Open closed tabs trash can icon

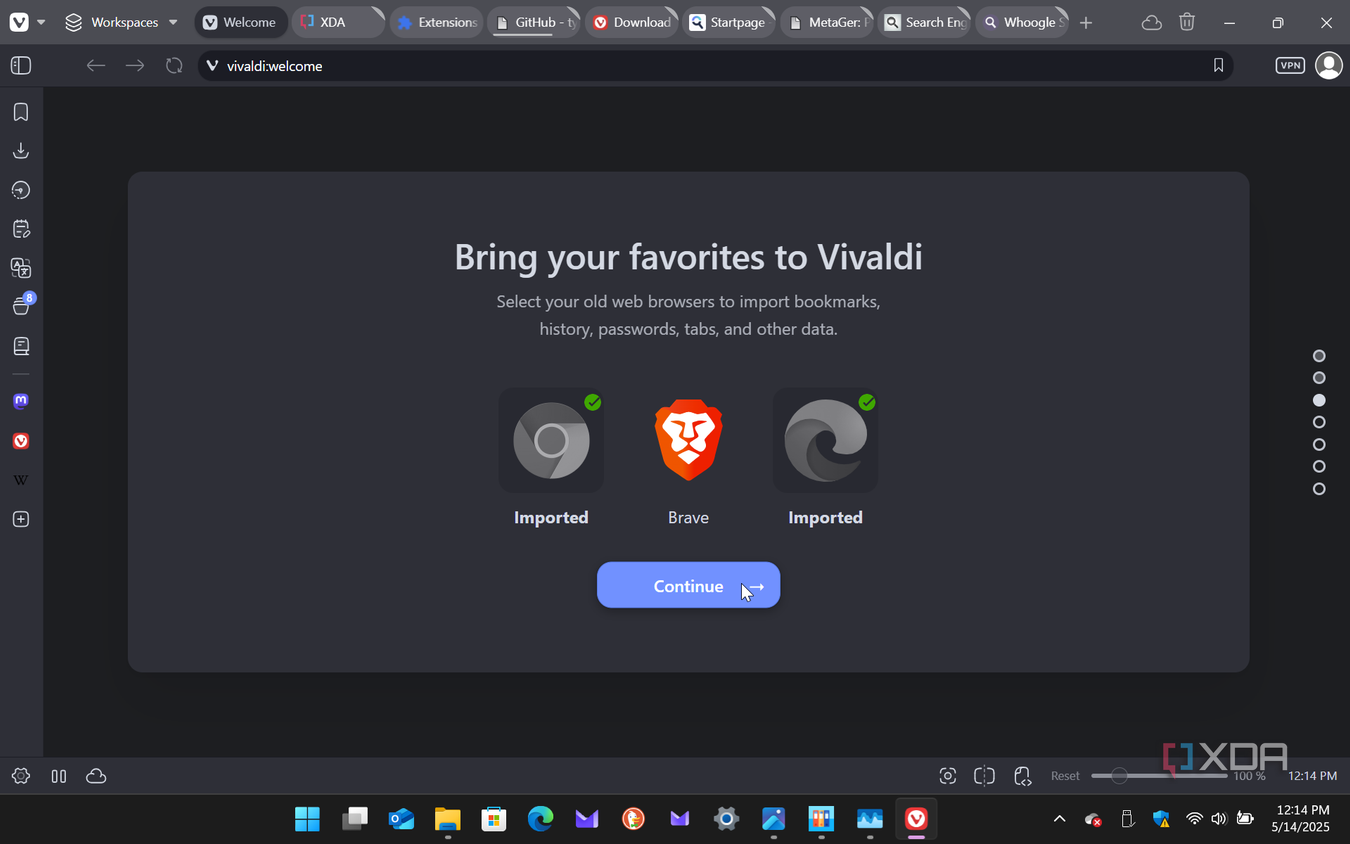point(1187,22)
